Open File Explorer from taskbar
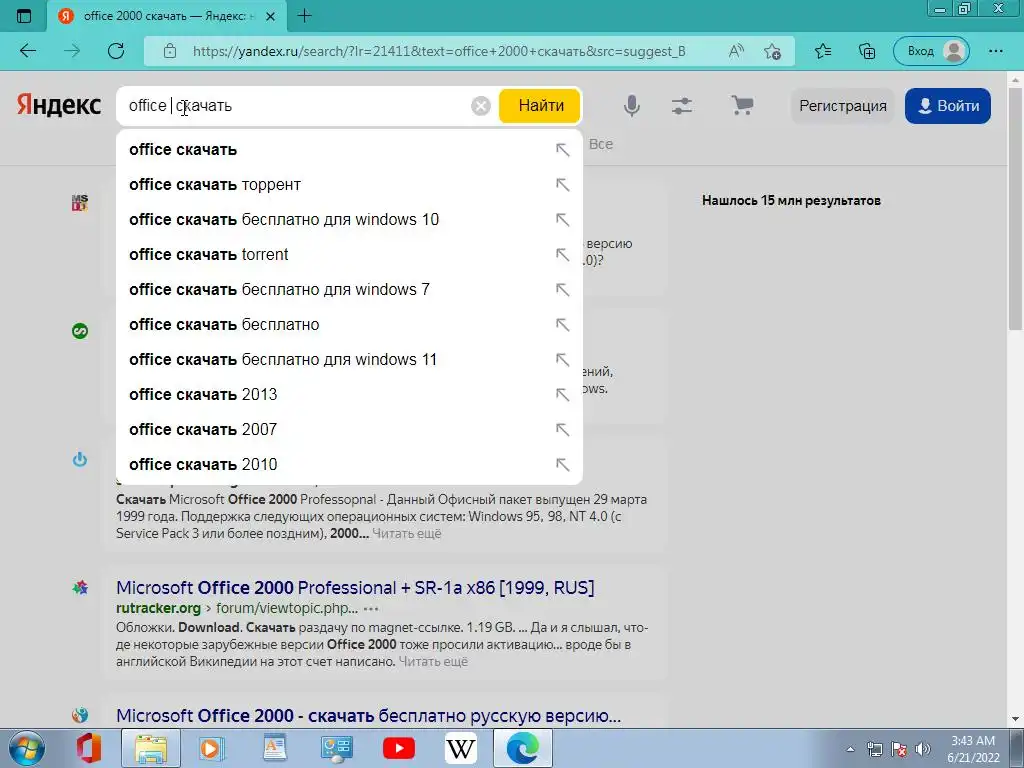This screenshot has height=768, width=1024. (x=150, y=748)
